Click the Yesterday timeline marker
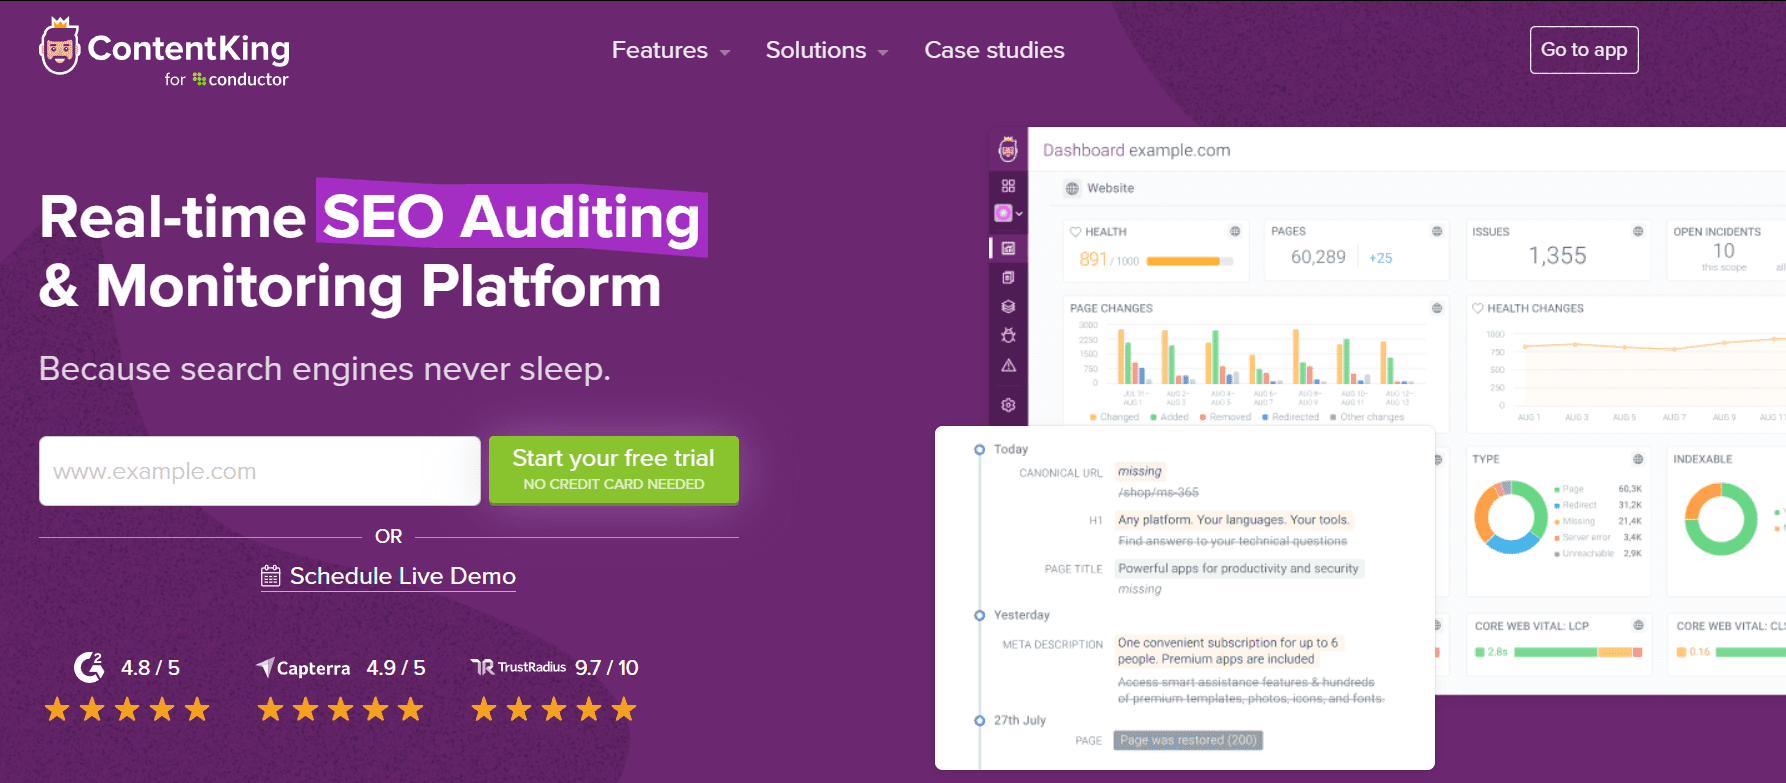This screenshot has height=783, width=1786. (x=979, y=615)
